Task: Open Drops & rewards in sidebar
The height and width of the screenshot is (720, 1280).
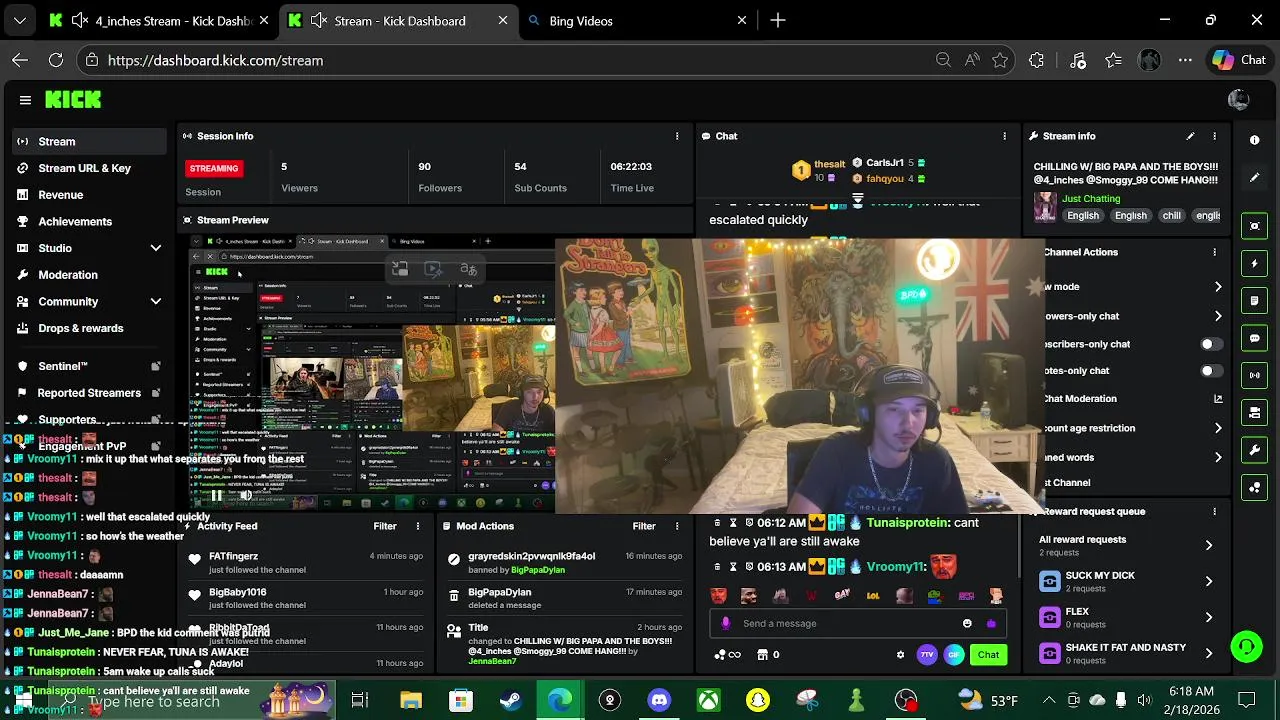Action: coord(90,328)
